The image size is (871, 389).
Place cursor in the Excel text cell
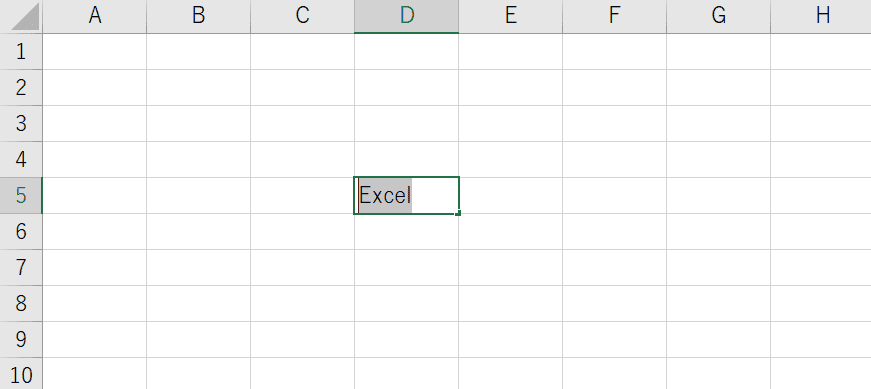pyautogui.click(x=407, y=196)
